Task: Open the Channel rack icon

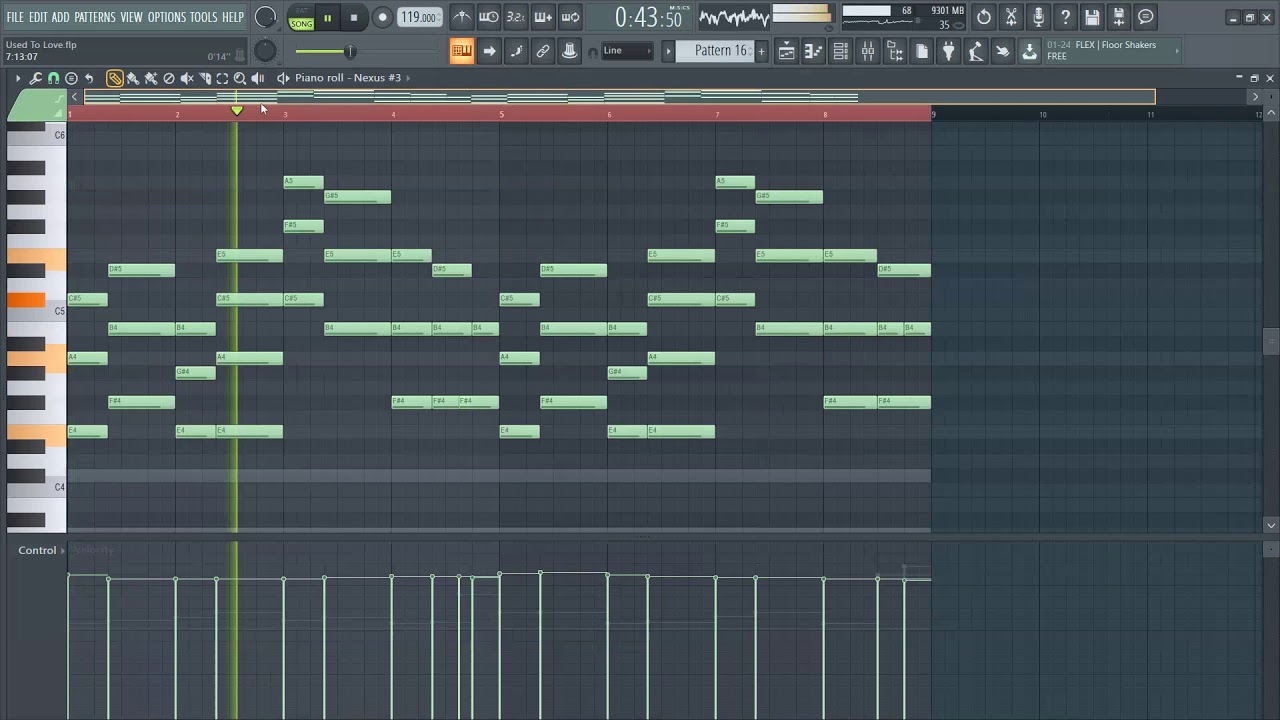Action: click(841, 51)
